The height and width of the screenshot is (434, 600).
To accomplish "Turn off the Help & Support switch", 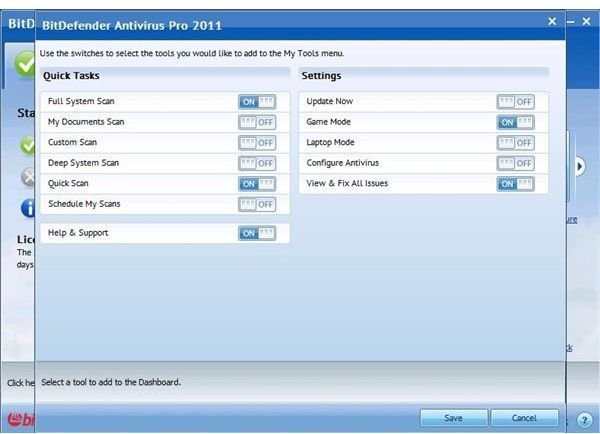I will (257, 233).
